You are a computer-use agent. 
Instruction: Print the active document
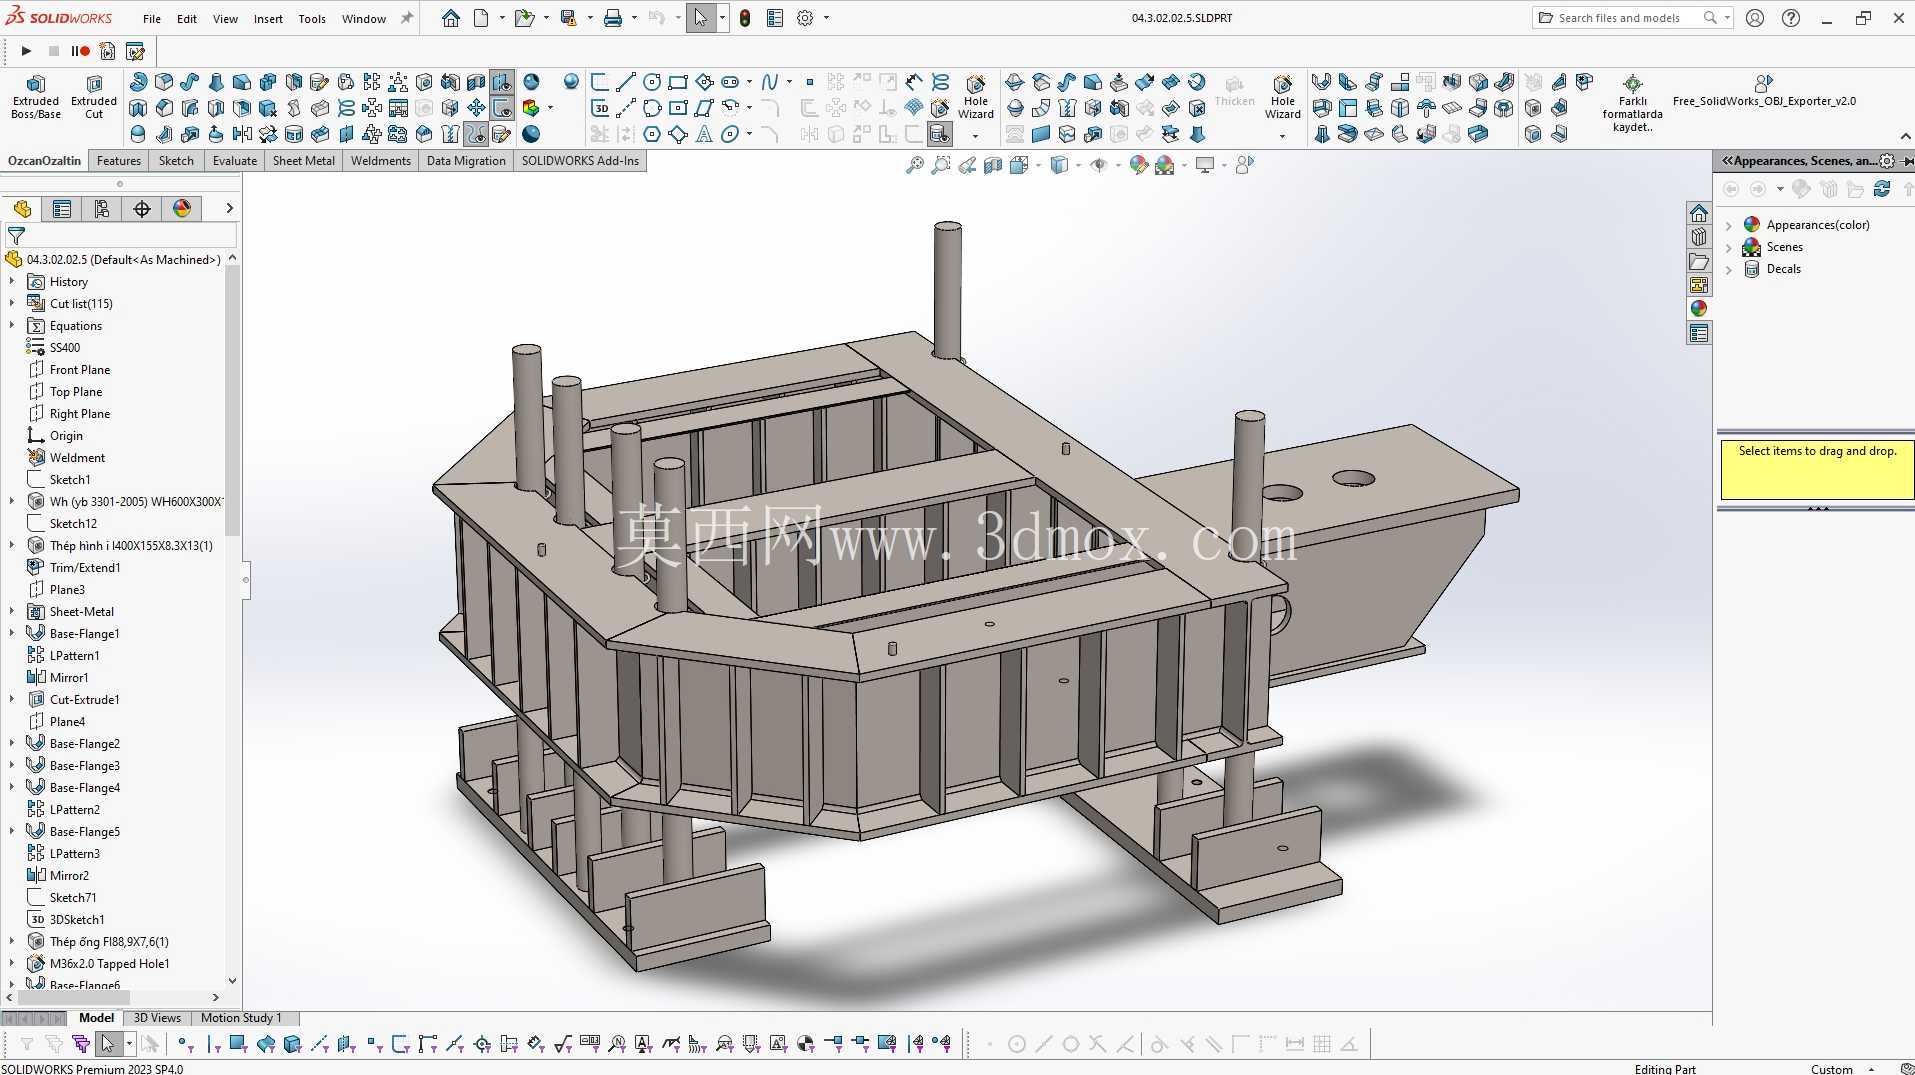[613, 18]
